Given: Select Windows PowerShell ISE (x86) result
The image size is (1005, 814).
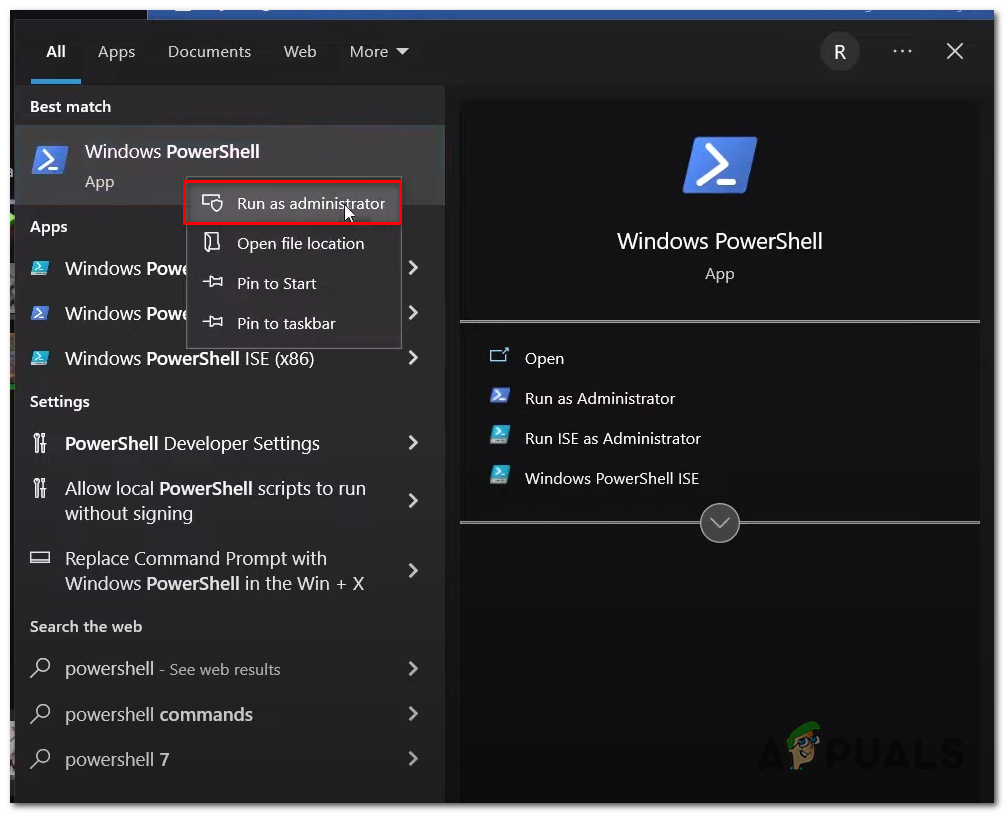Looking at the screenshot, I should [229, 358].
